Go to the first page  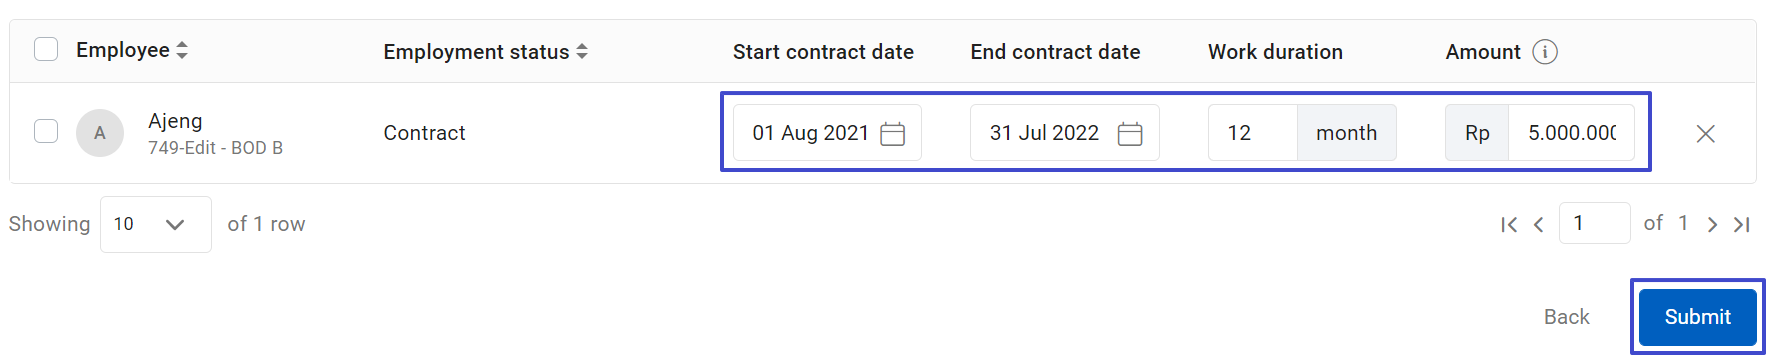pyautogui.click(x=1509, y=225)
